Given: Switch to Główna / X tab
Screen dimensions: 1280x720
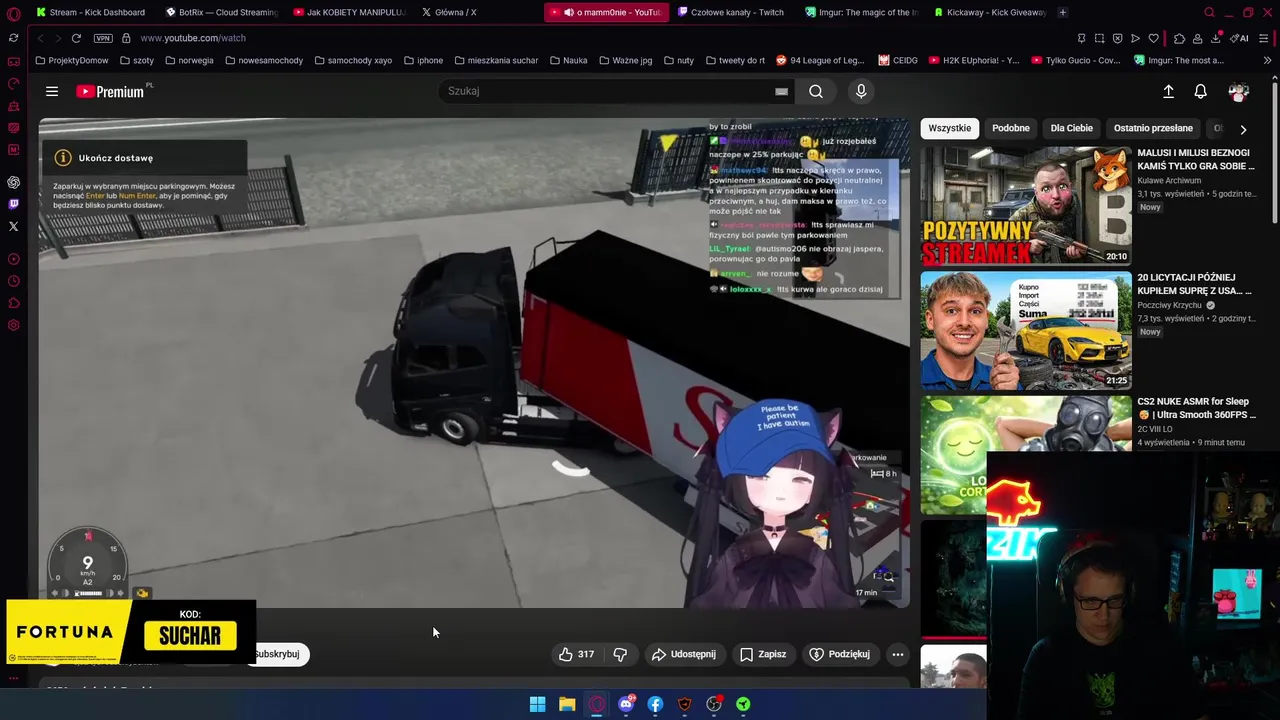Looking at the screenshot, I should click(x=448, y=12).
